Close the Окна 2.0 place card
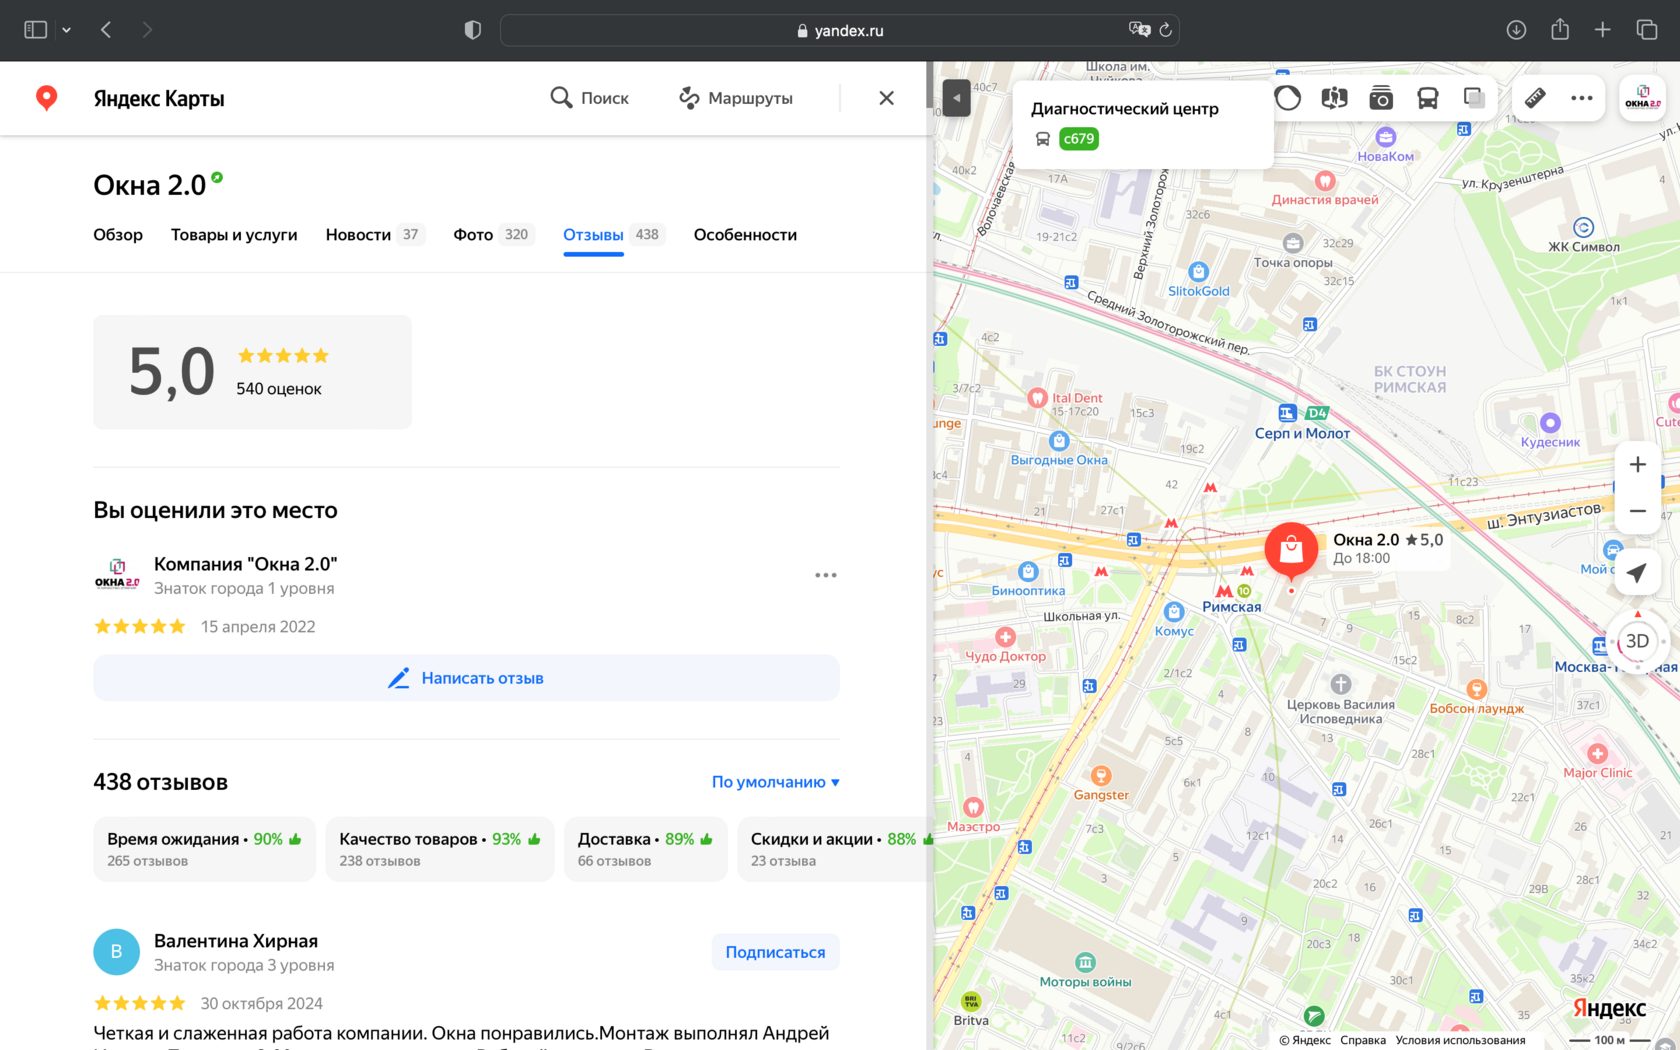Image resolution: width=1680 pixels, height=1050 pixels. [x=886, y=98]
